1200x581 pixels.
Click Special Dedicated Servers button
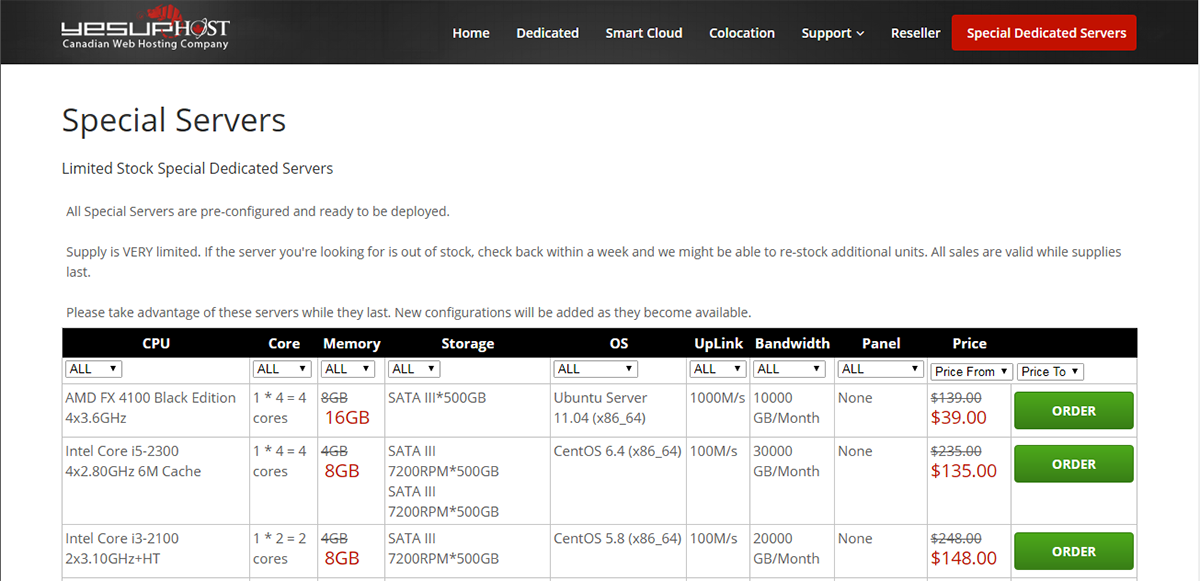pos(1046,33)
